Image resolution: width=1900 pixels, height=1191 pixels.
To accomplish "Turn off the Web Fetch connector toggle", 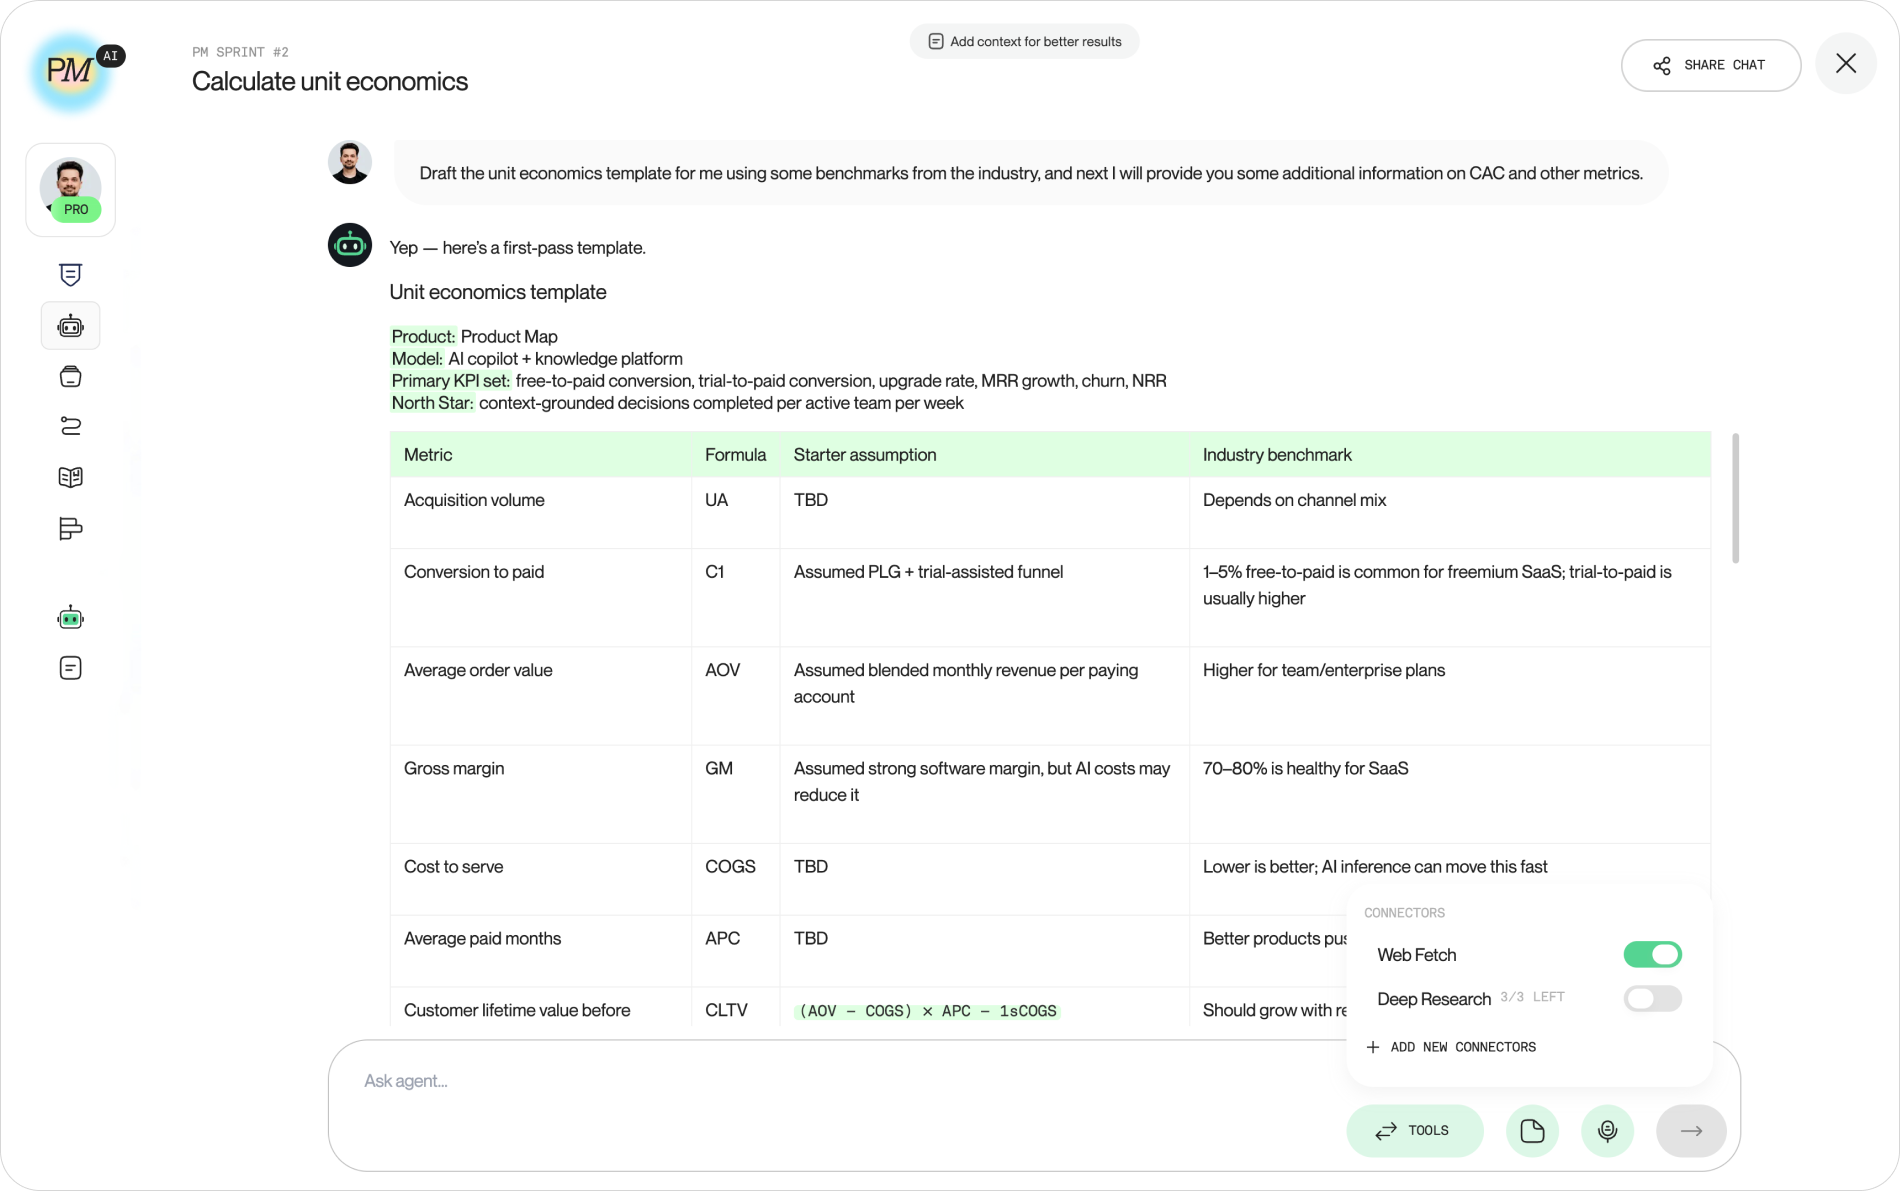I will click(1652, 955).
